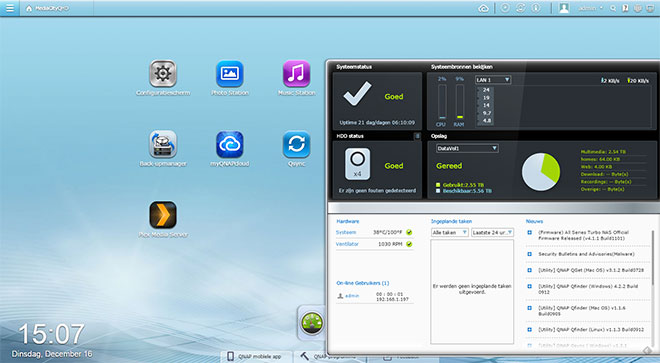
Task: Click the storage usage pie chart
Action: pyautogui.click(x=541, y=172)
